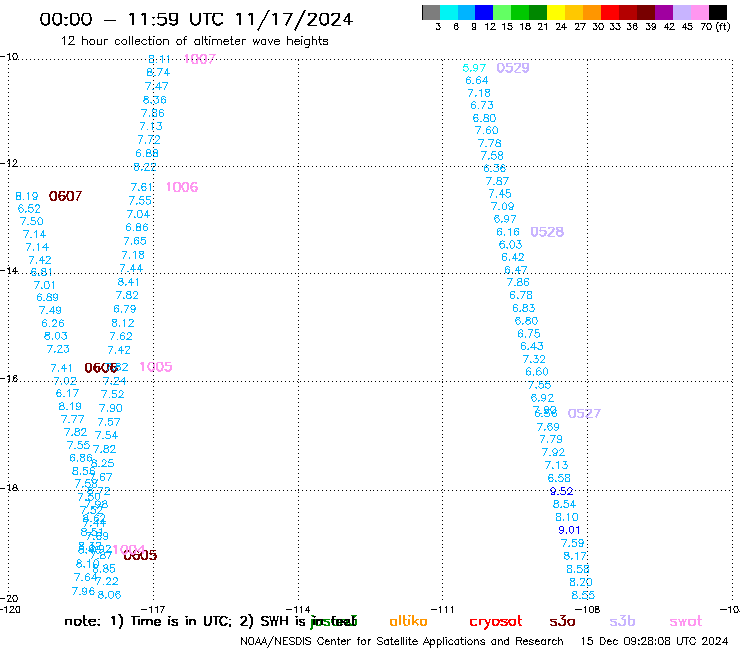Click wave height value '6.52'

coord(29,209)
